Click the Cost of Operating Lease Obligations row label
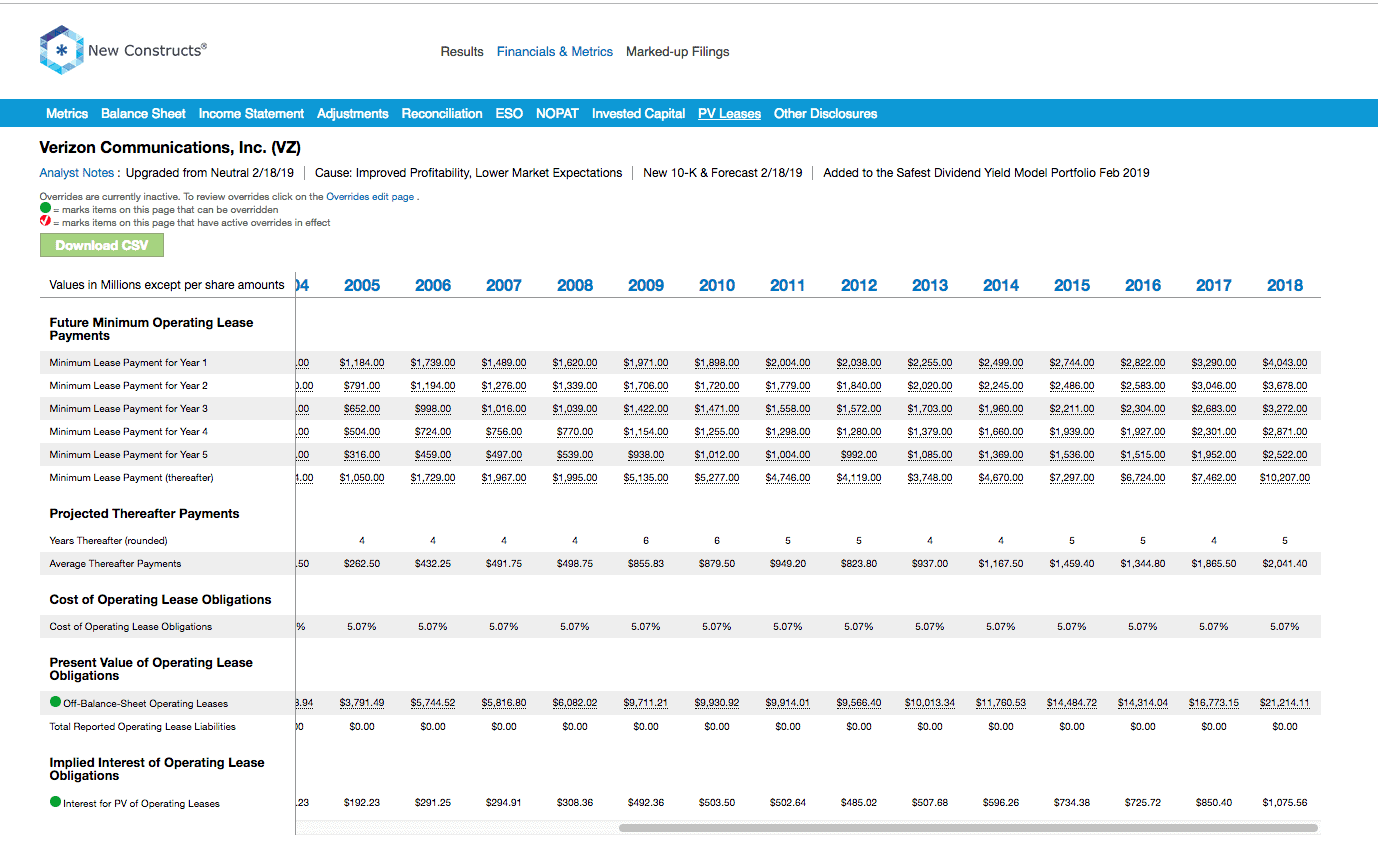Image resolution: width=1378 pixels, height=854 pixels. tap(131, 627)
